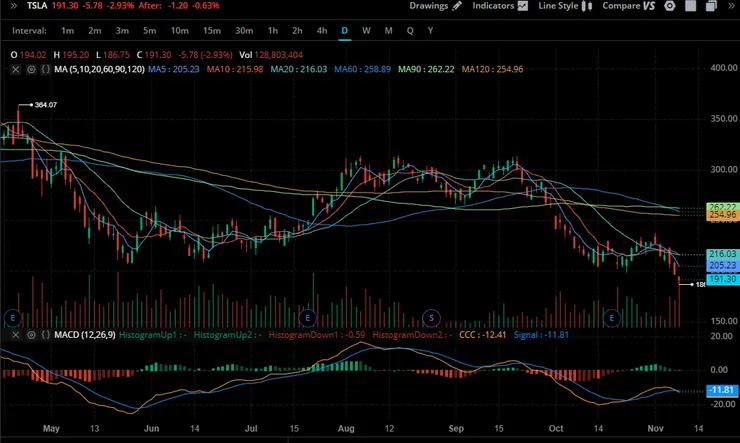
Task: Click the Signal : -11.81 value
Action: point(541,335)
